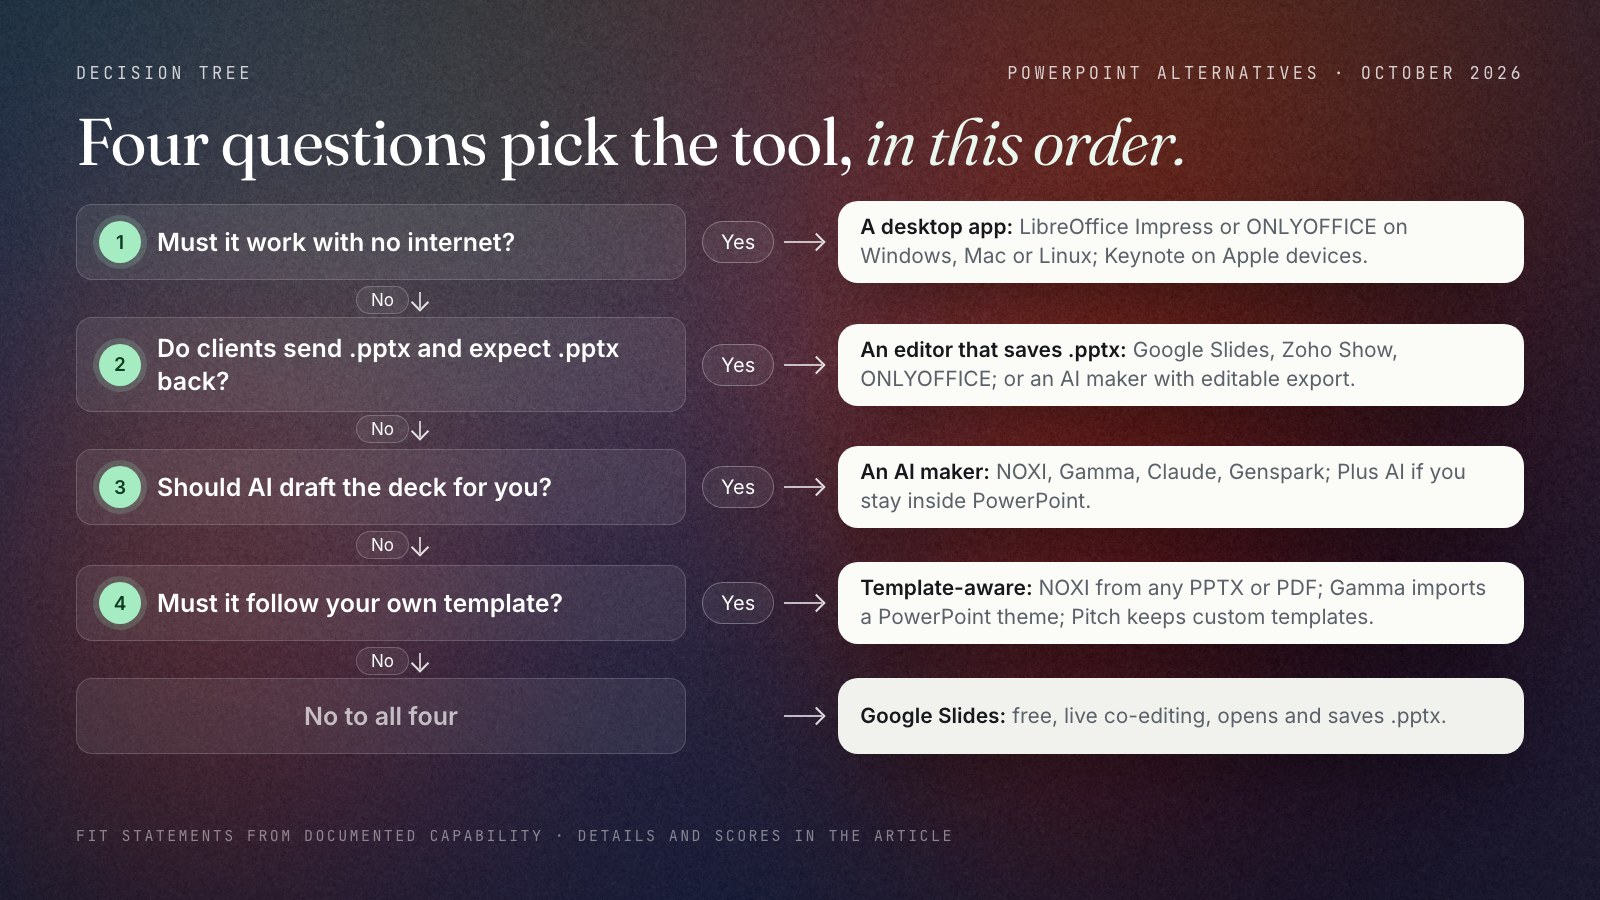Choose No pill under question 2
This screenshot has height=900, width=1600.
[x=382, y=429]
